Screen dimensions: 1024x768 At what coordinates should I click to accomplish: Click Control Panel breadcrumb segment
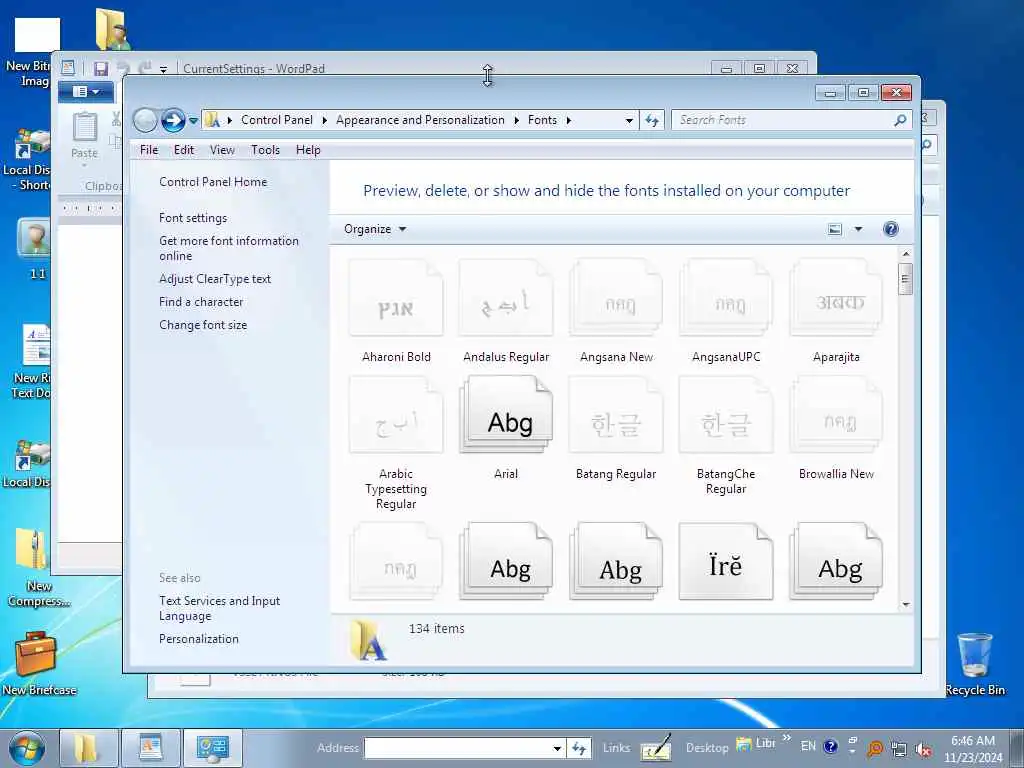tap(277, 120)
